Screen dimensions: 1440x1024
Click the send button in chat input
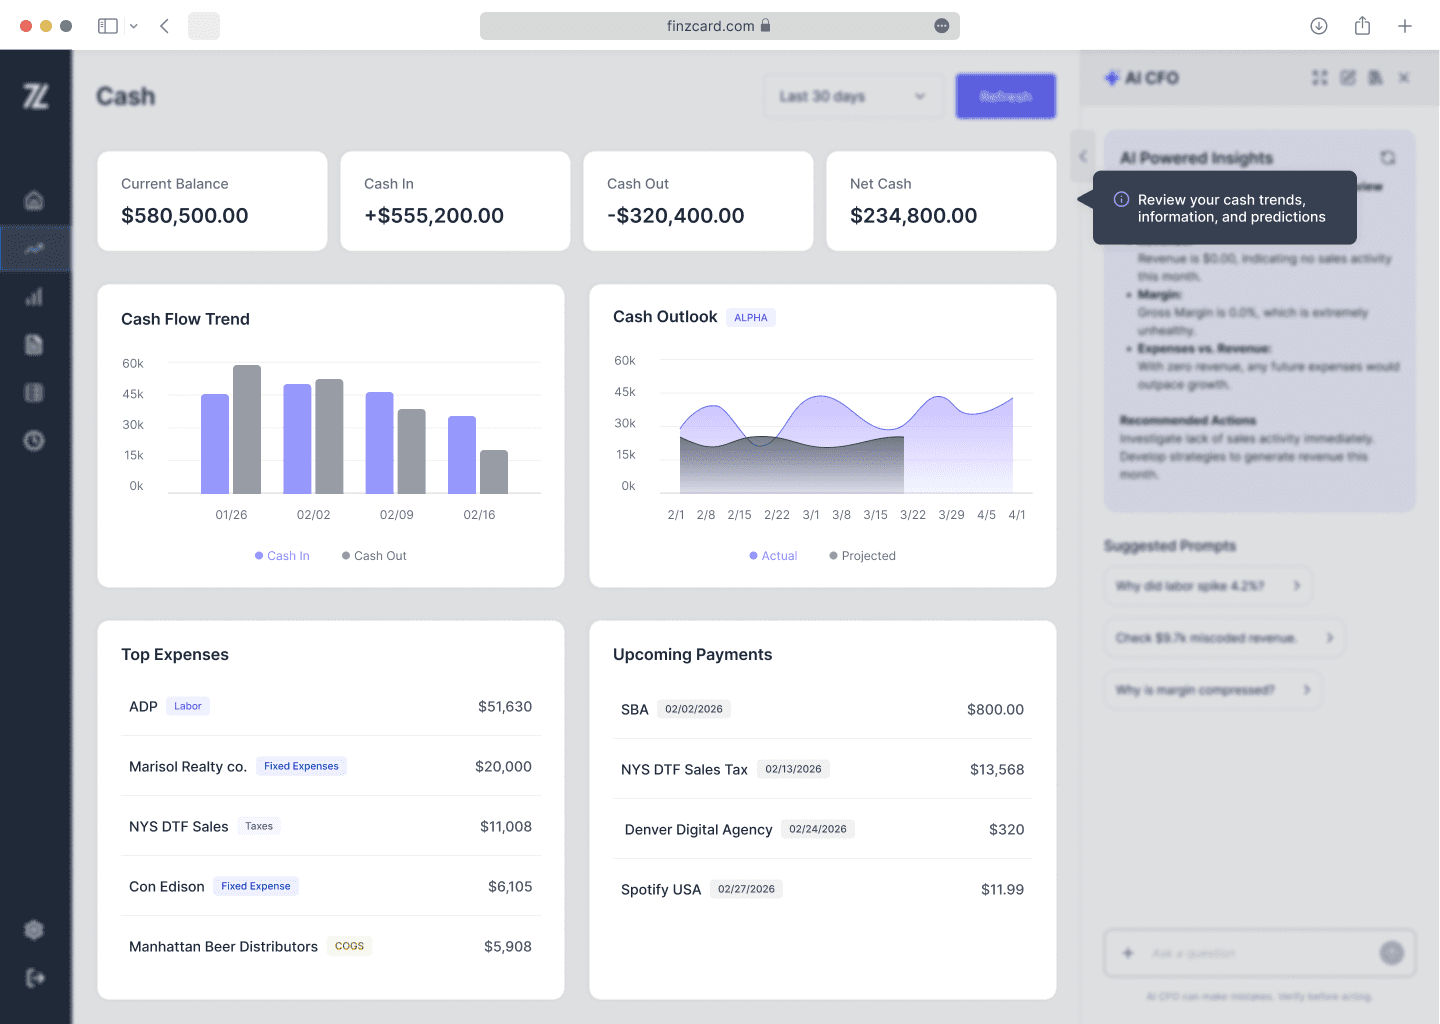pyautogui.click(x=1392, y=953)
